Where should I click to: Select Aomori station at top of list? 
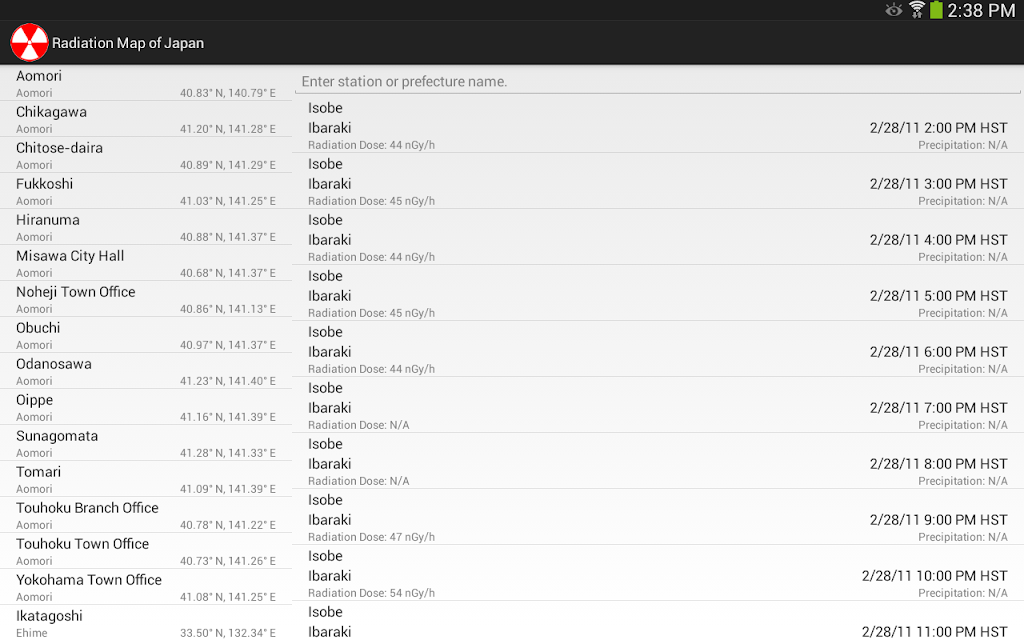click(x=146, y=83)
